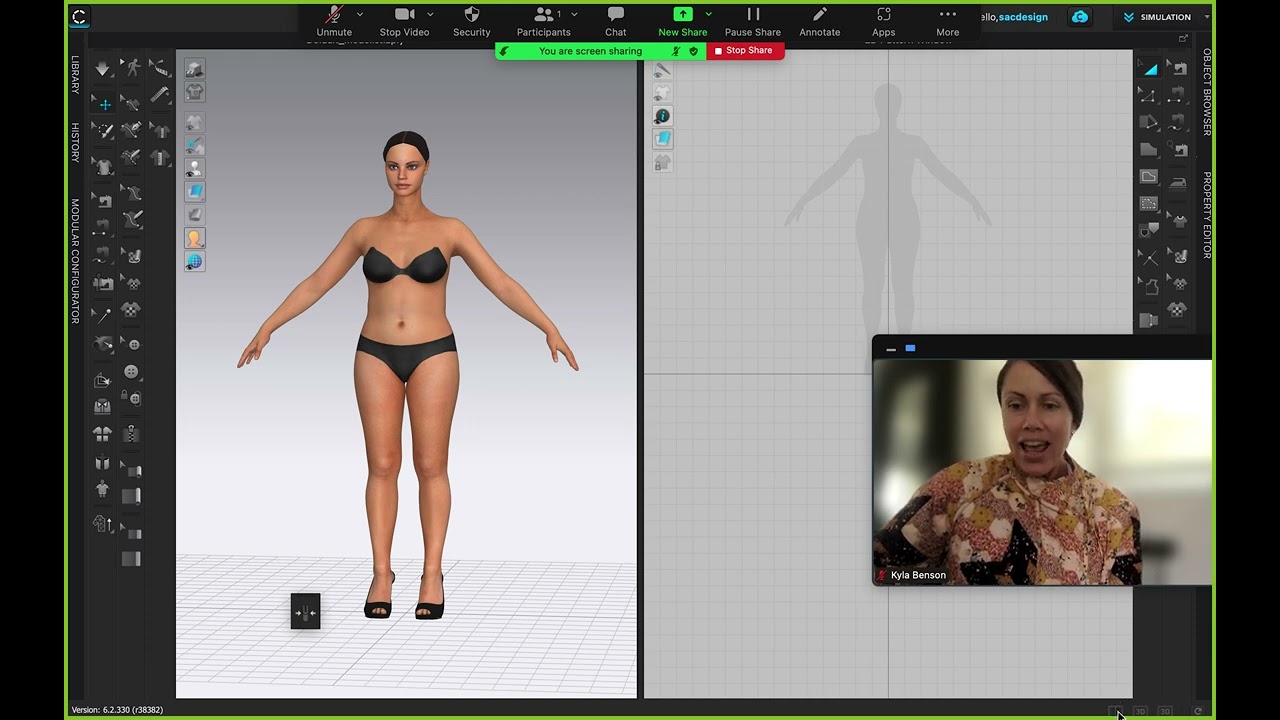Image resolution: width=1280 pixels, height=720 pixels.
Task: Click the locked buttonhole fasten tool
Action: 131,398
